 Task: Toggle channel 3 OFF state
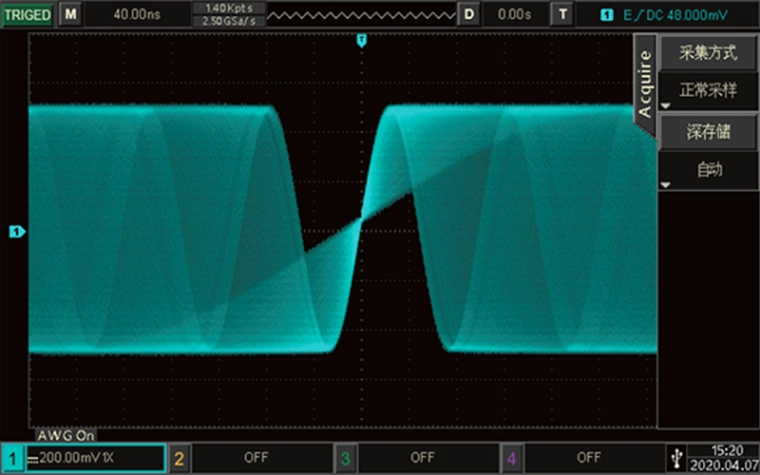tap(422, 458)
